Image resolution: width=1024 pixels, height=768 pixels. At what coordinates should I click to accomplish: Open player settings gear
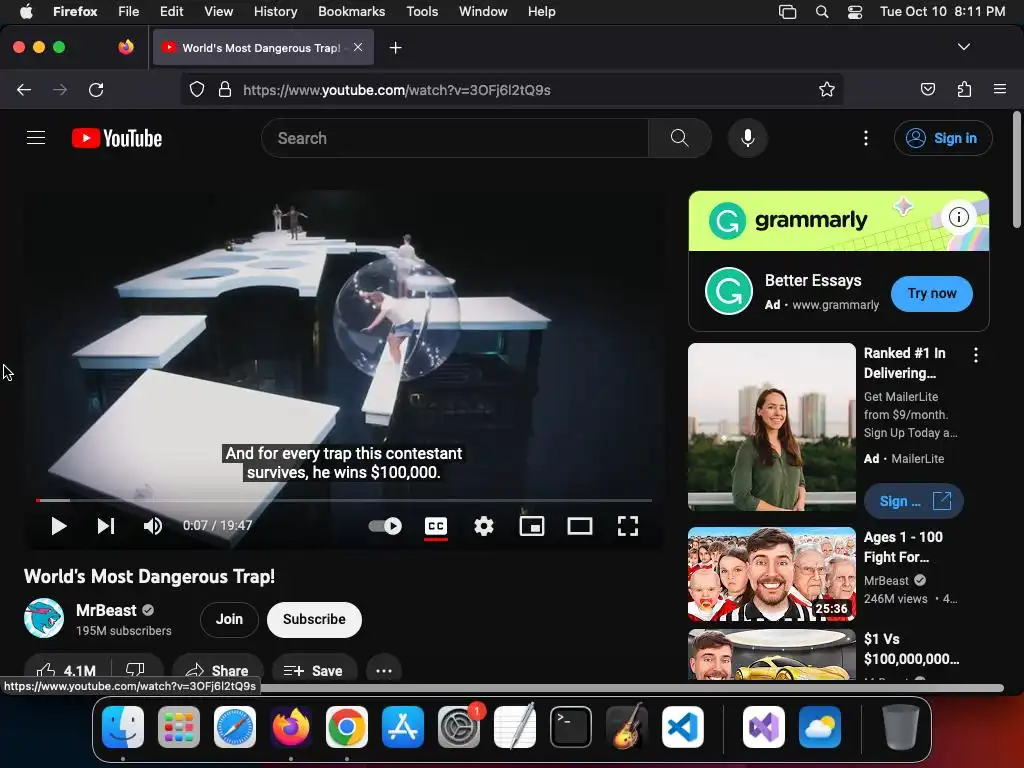pyautogui.click(x=484, y=526)
